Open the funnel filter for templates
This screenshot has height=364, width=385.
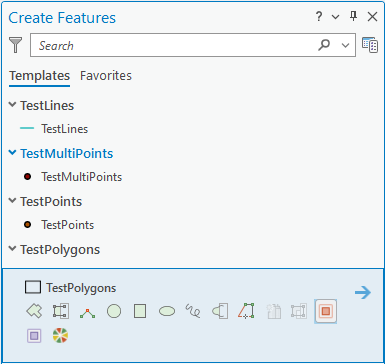tap(15, 45)
